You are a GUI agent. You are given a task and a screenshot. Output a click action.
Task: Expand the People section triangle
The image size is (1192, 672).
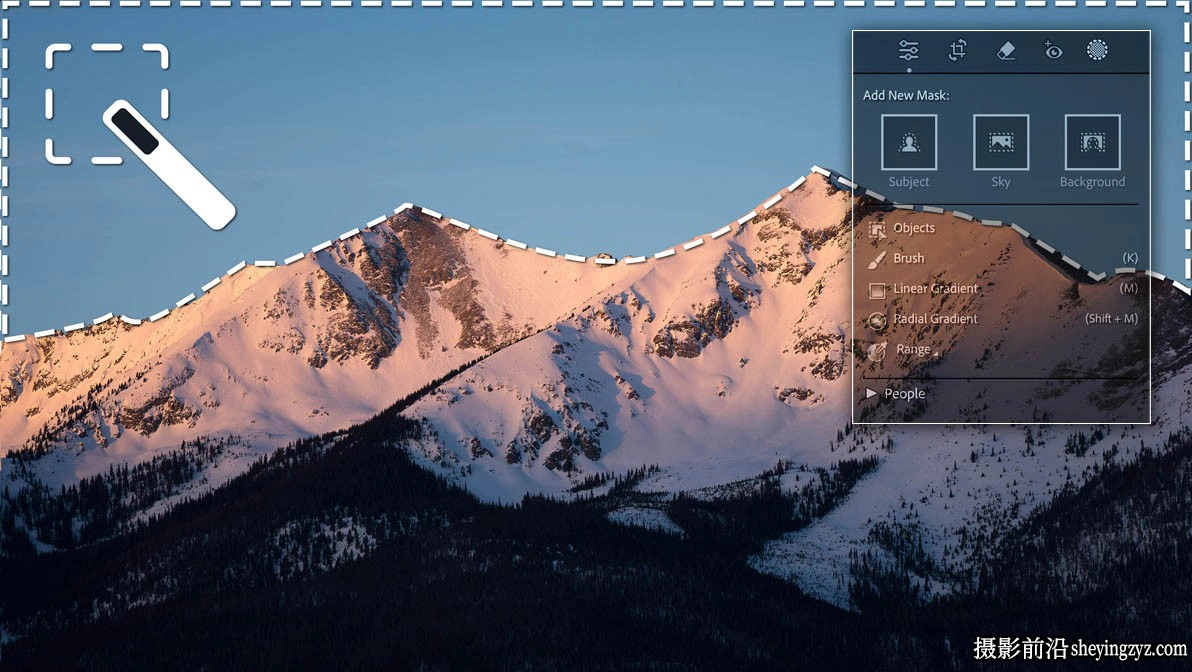pos(871,393)
